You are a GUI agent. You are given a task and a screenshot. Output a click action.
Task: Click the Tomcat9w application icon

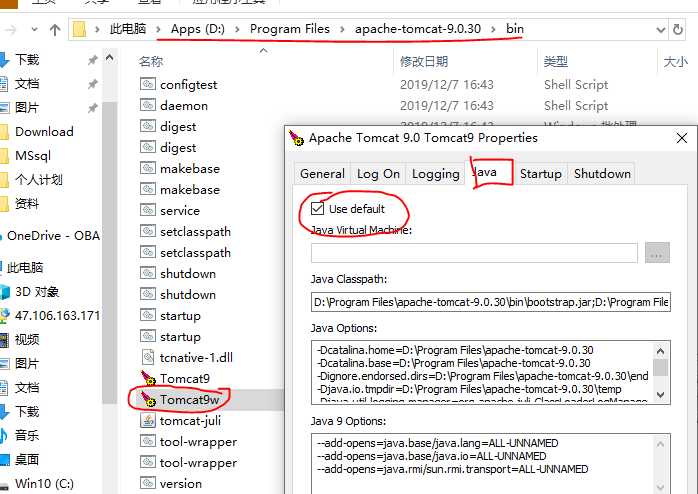coord(148,399)
